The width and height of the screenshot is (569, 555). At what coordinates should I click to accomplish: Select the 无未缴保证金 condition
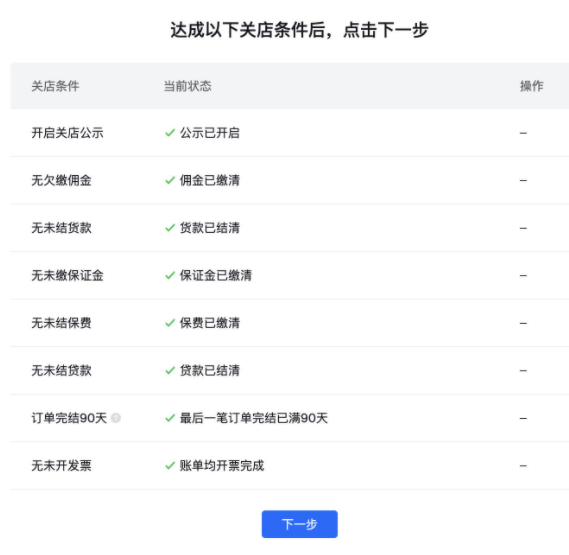click(x=67, y=276)
